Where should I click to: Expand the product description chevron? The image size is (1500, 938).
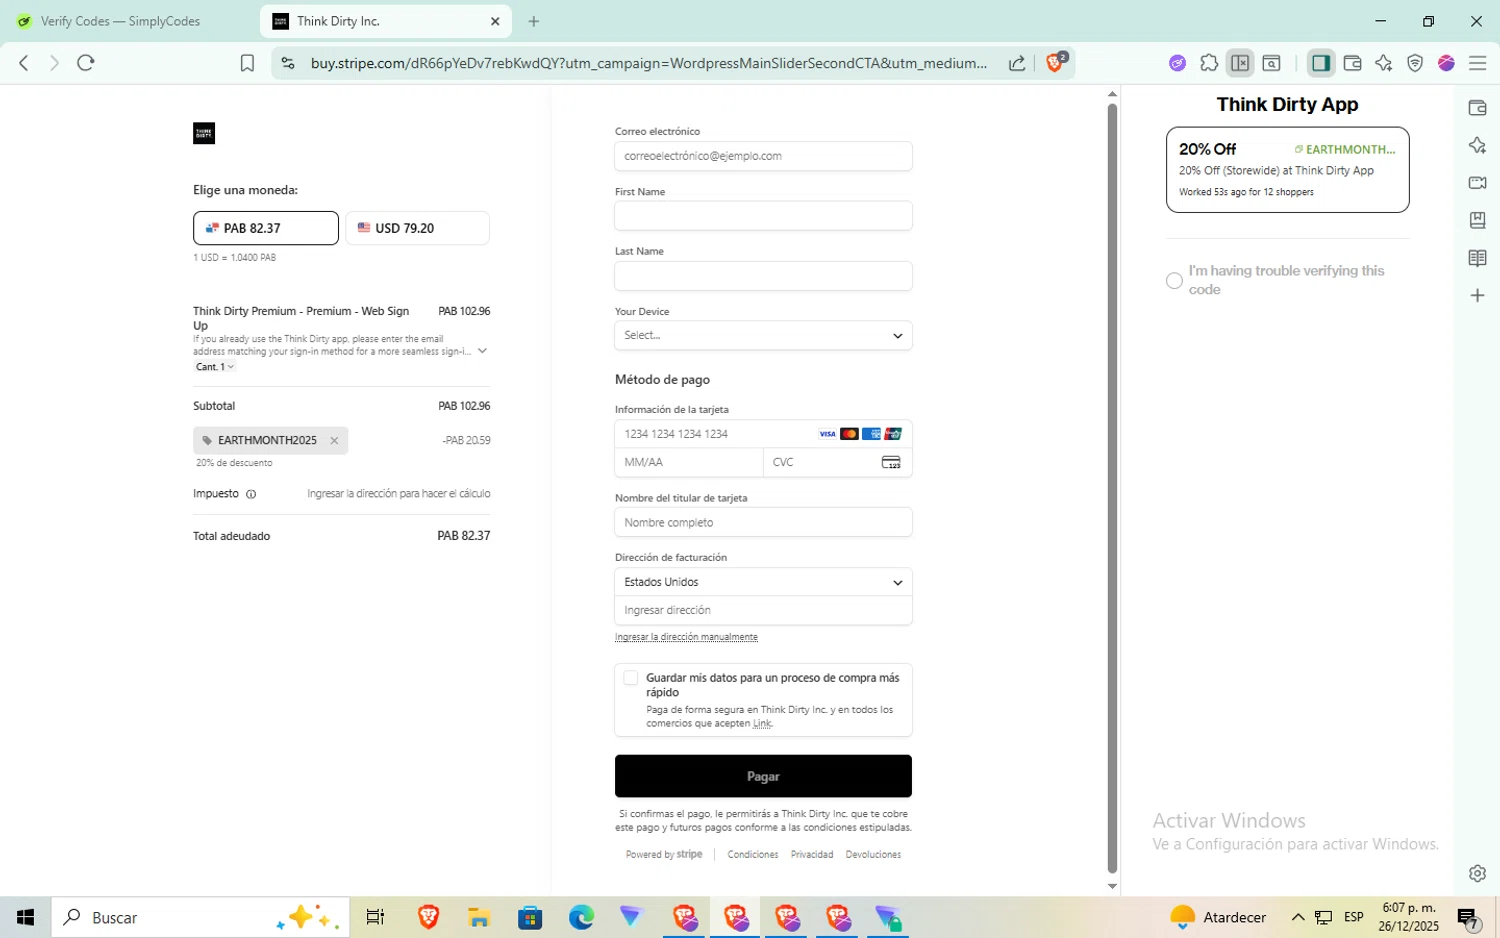point(482,351)
